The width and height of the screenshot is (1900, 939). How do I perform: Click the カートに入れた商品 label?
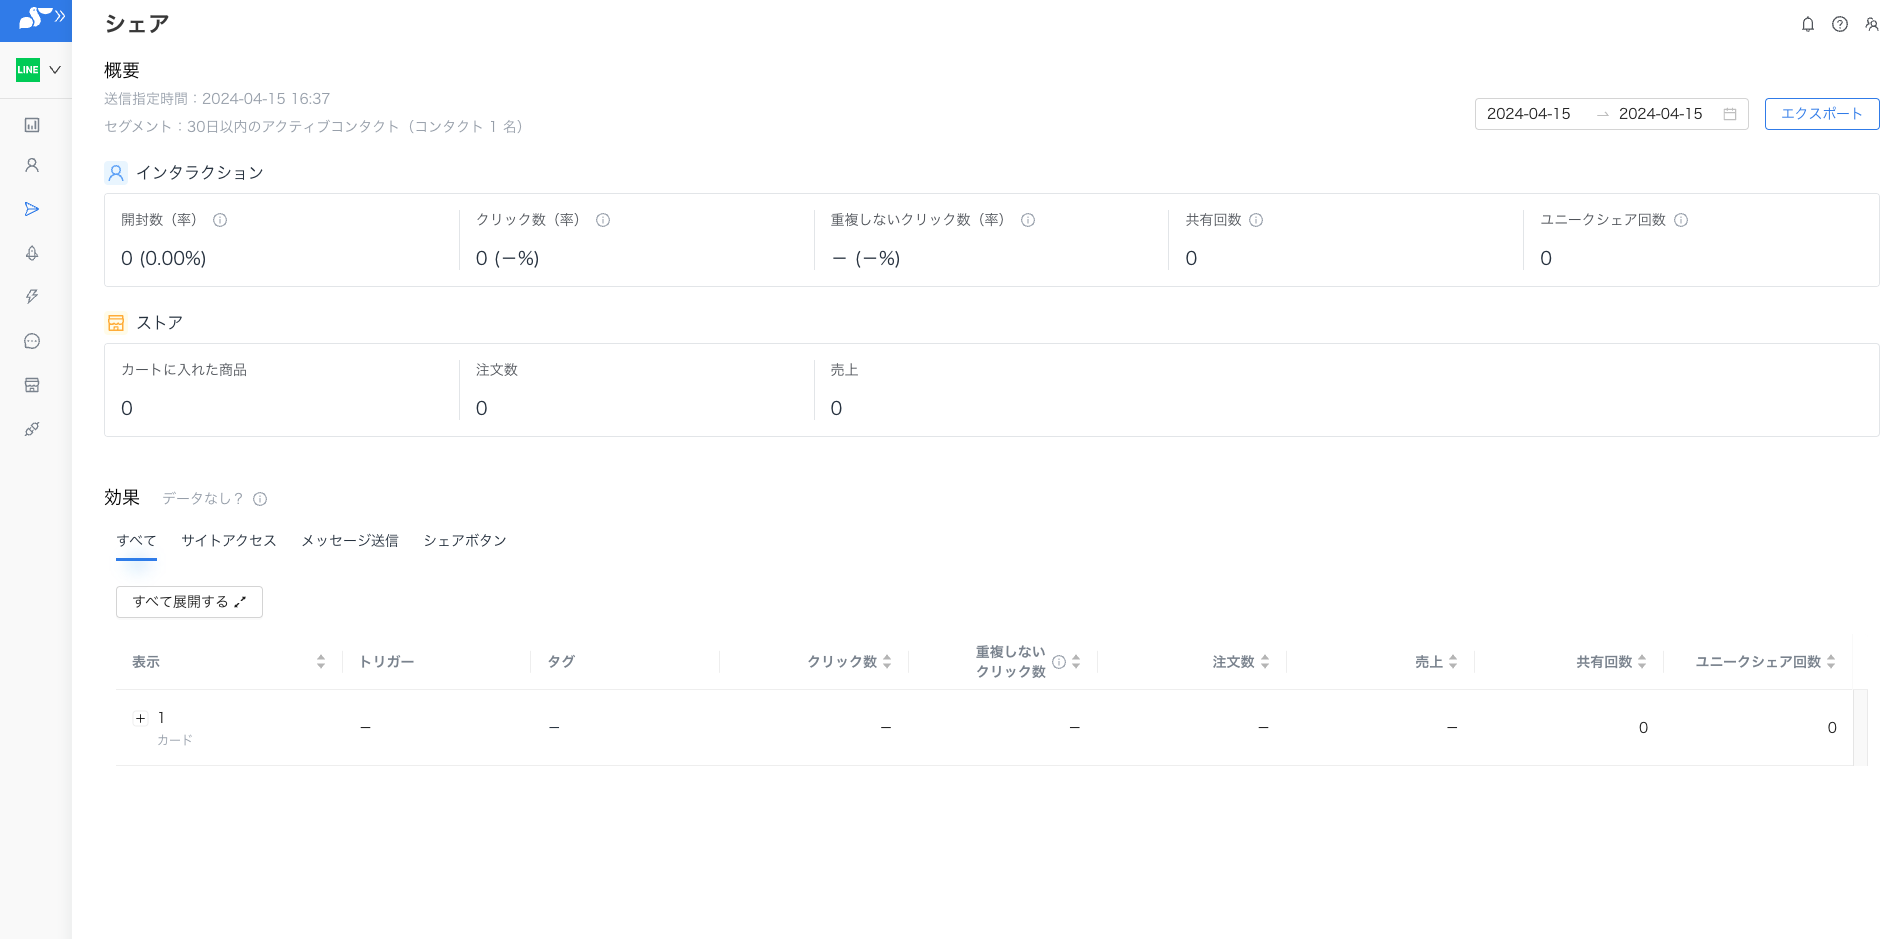(184, 370)
